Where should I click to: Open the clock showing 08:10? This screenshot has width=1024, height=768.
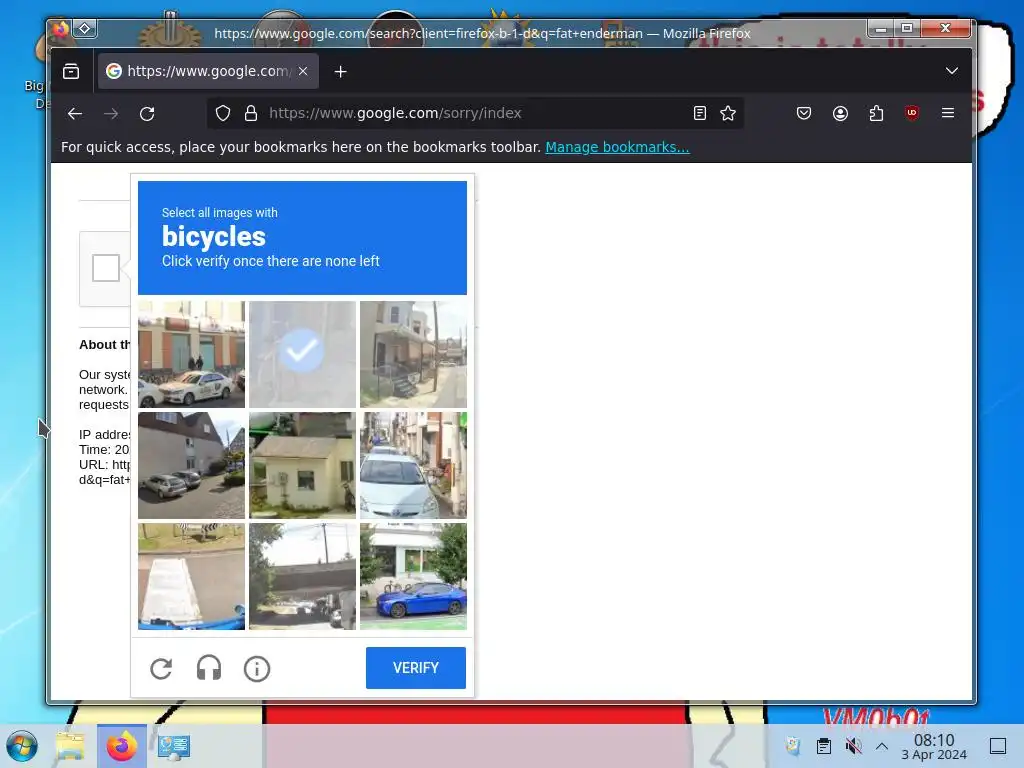point(934,746)
